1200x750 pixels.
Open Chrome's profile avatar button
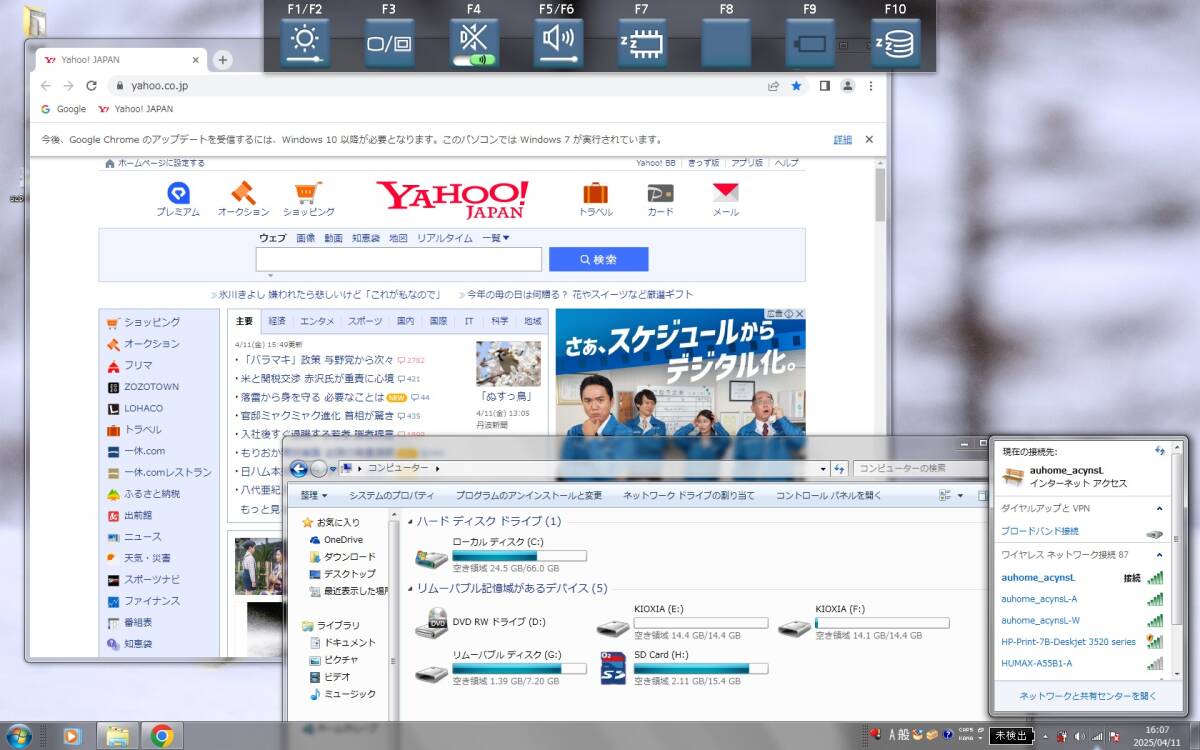coord(848,86)
